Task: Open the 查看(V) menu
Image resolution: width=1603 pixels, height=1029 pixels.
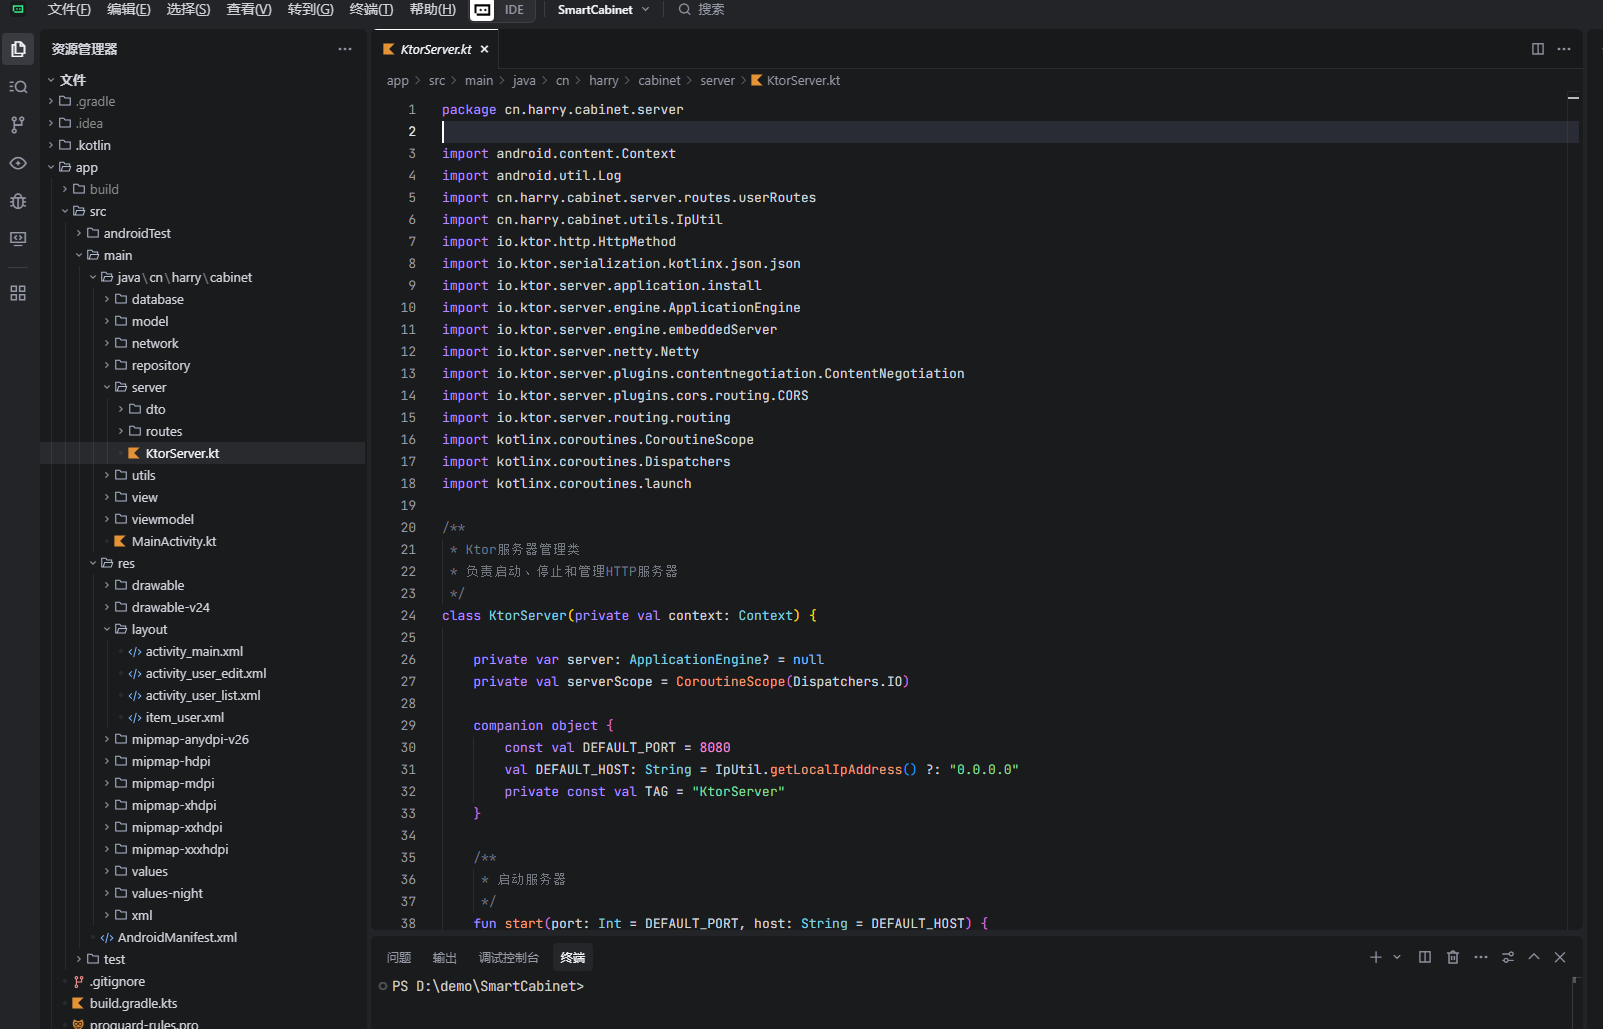Action: (x=249, y=9)
